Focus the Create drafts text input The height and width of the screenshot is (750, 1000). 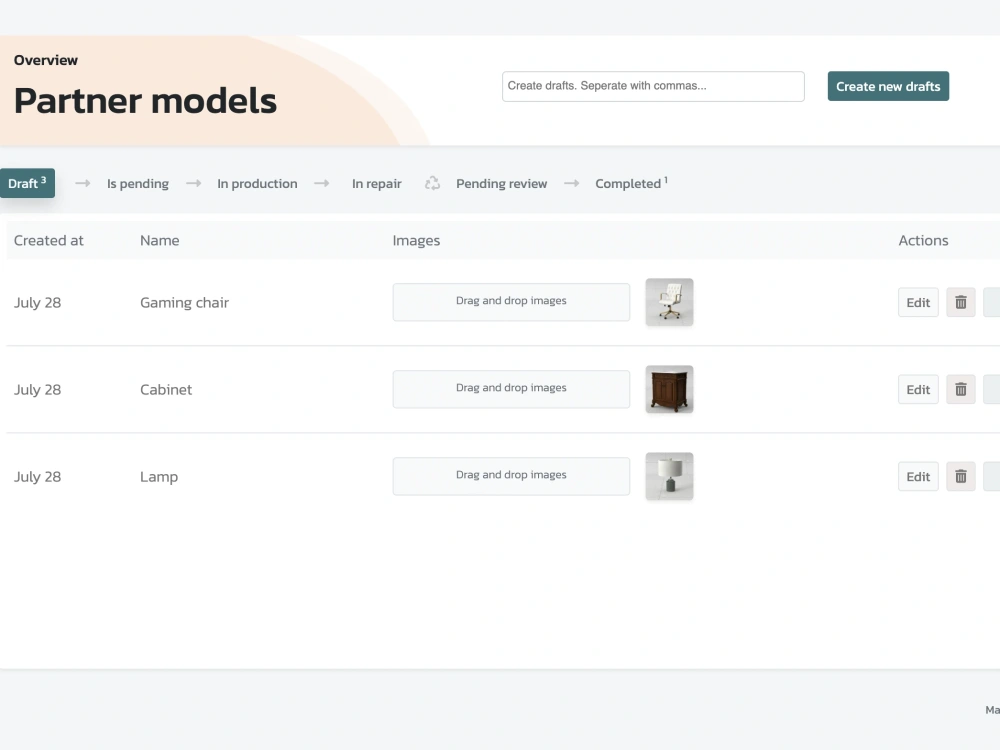pyautogui.click(x=653, y=86)
